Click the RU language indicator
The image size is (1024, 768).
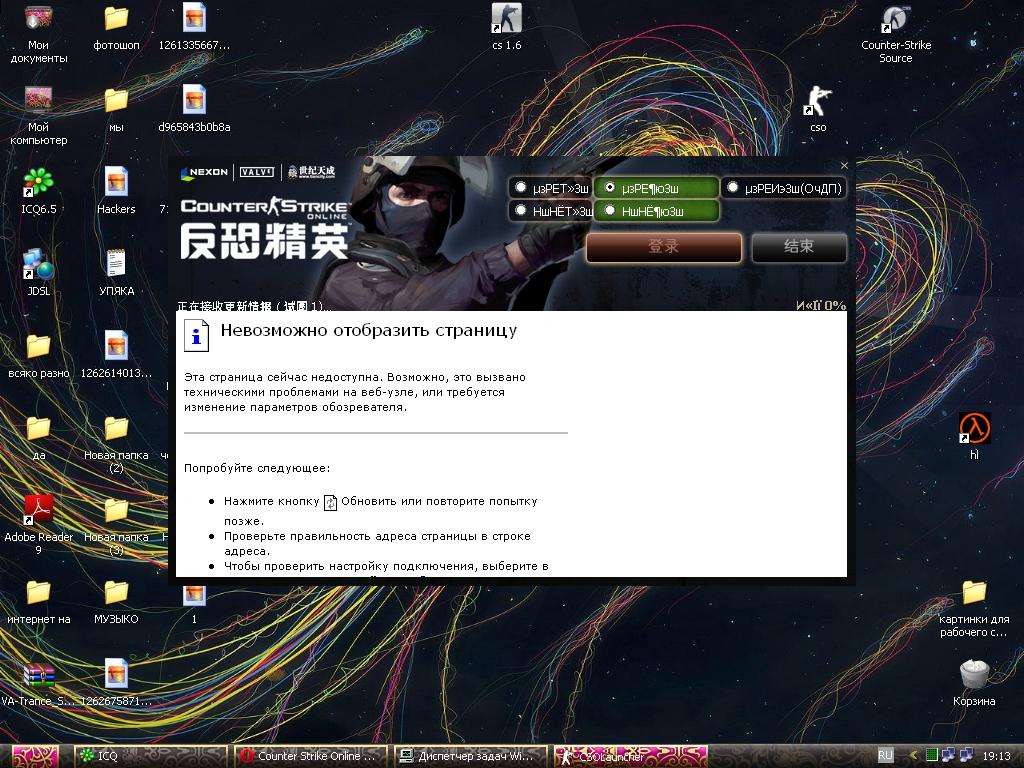(885, 755)
